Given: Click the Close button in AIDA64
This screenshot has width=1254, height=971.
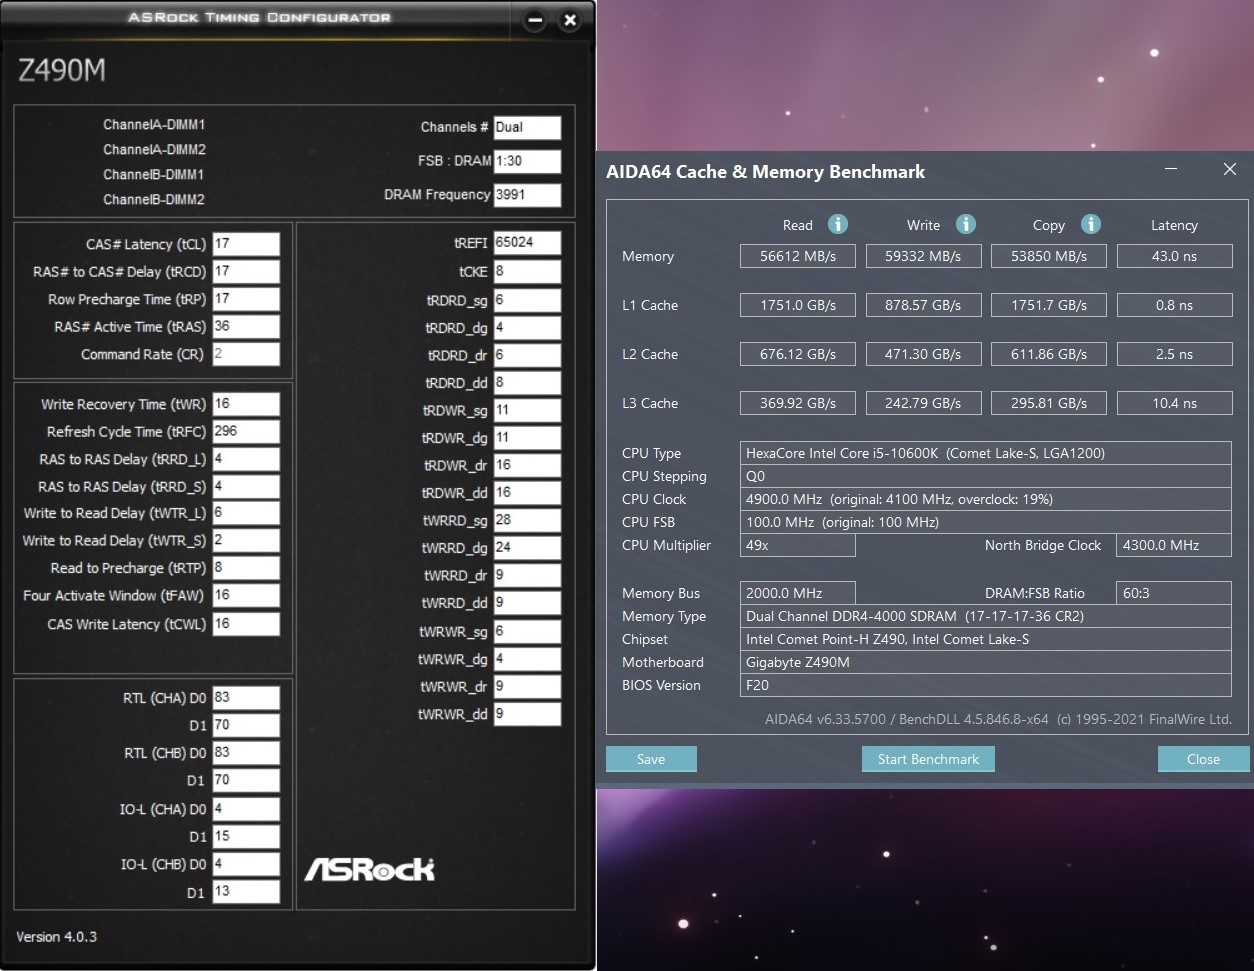Looking at the screenshot, I should (x=1203, y=759).
